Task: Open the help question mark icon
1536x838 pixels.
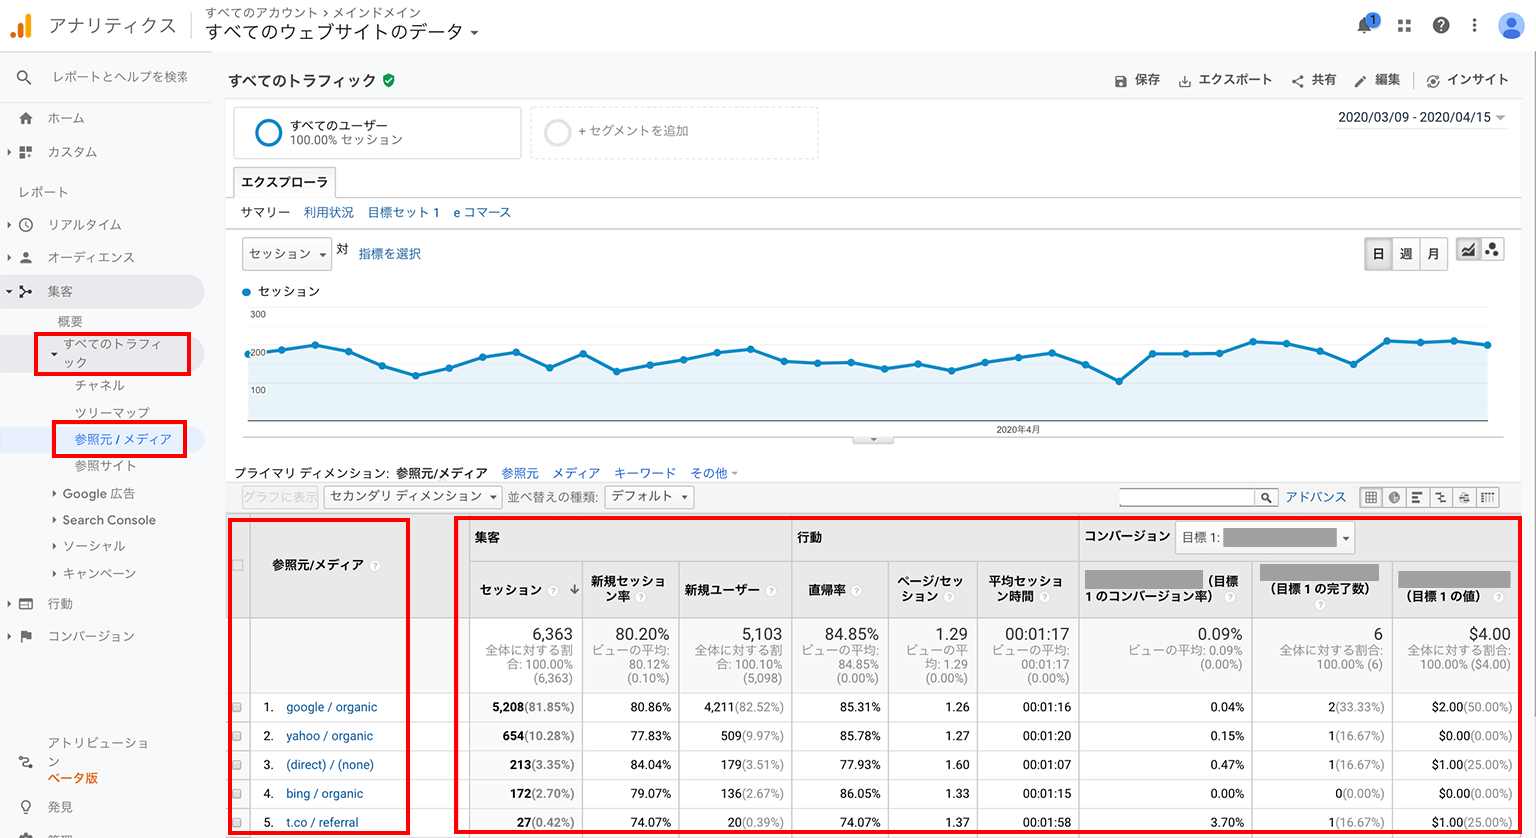Action: point(1440,26)
